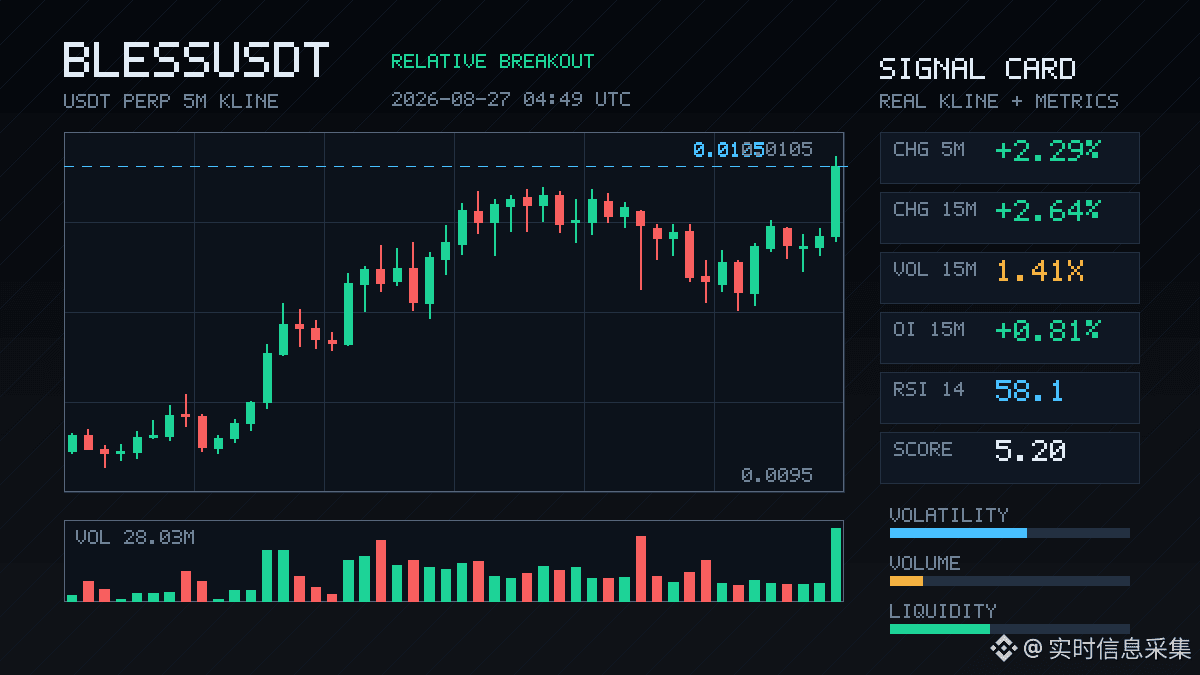Viewport: 1200px width, 675px height.
Task: Select the RSI 14 value 58.1
Action: point(1029,390)
